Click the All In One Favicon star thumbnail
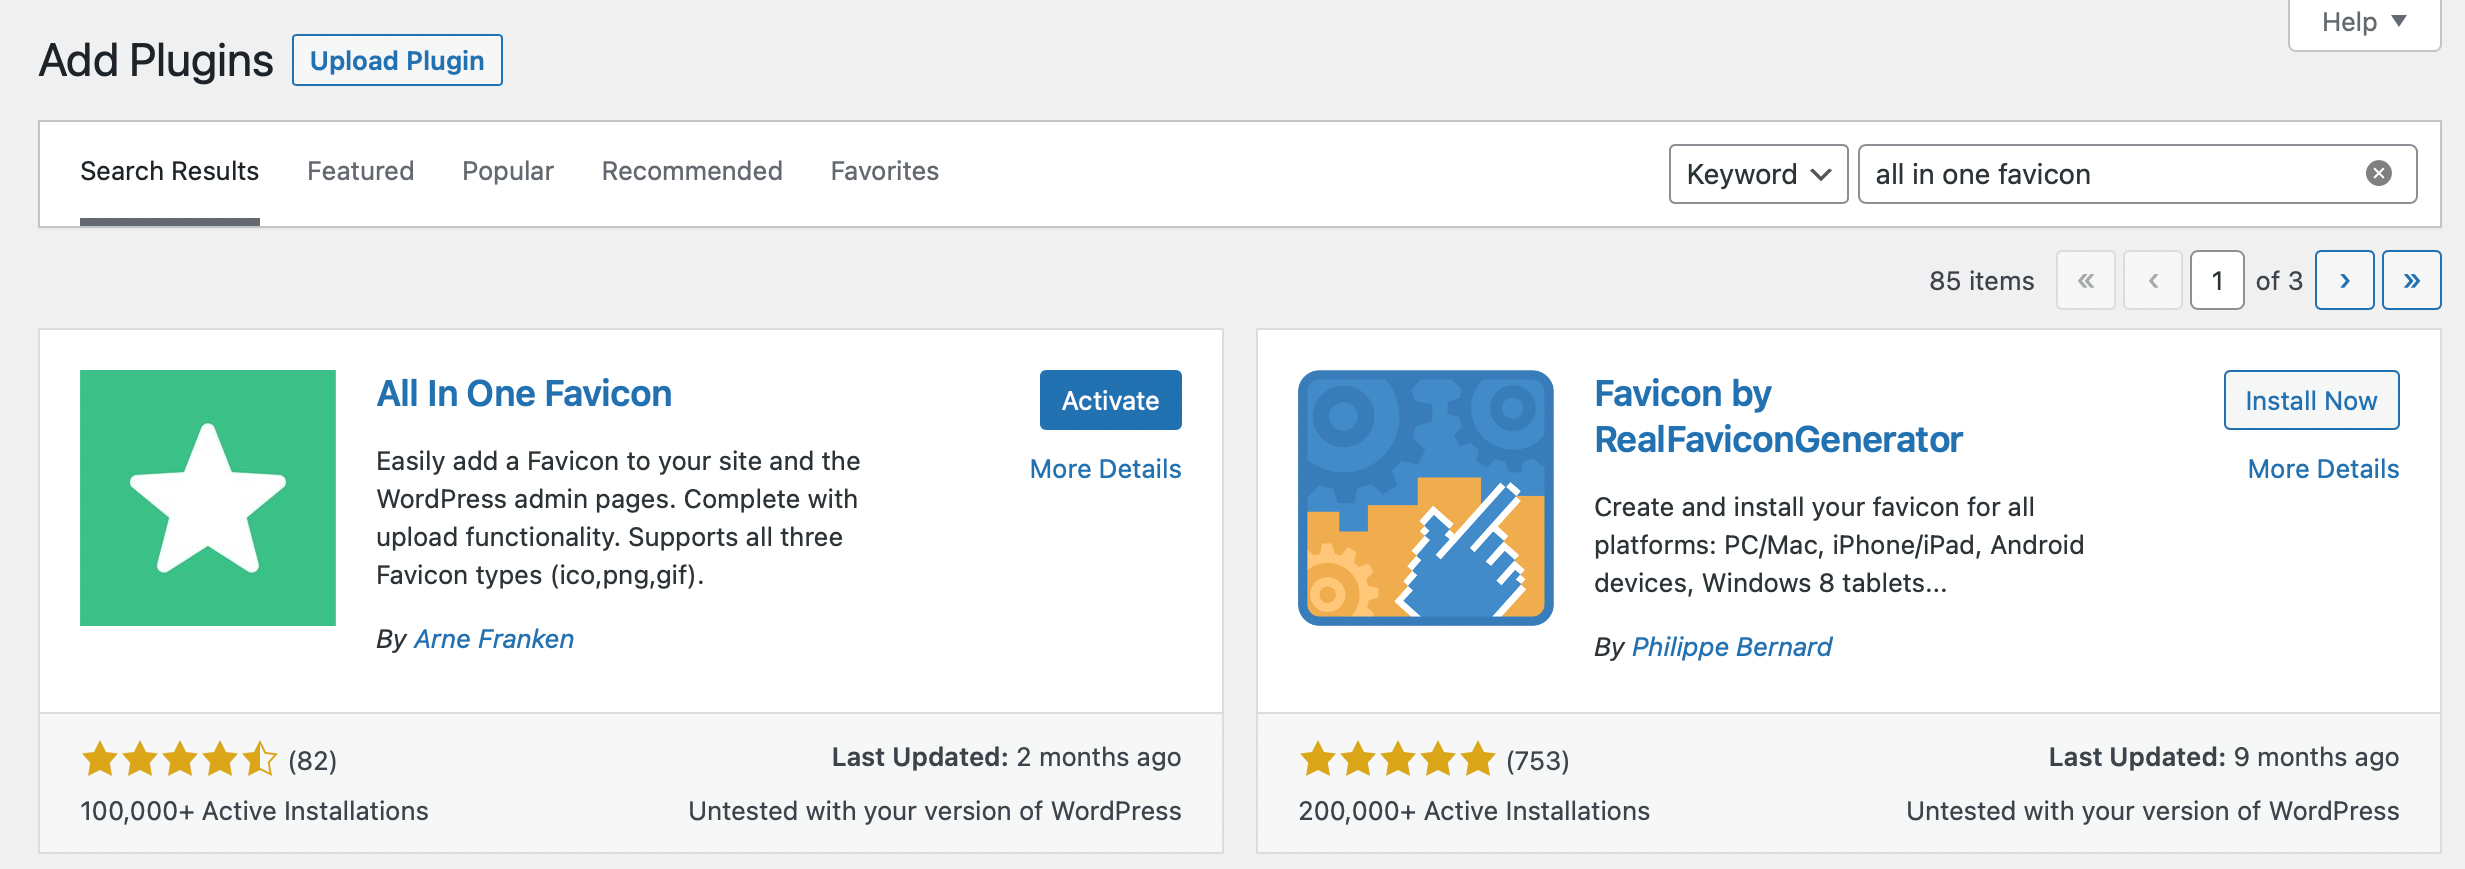2465x869 pixels. tap(208, 498)
